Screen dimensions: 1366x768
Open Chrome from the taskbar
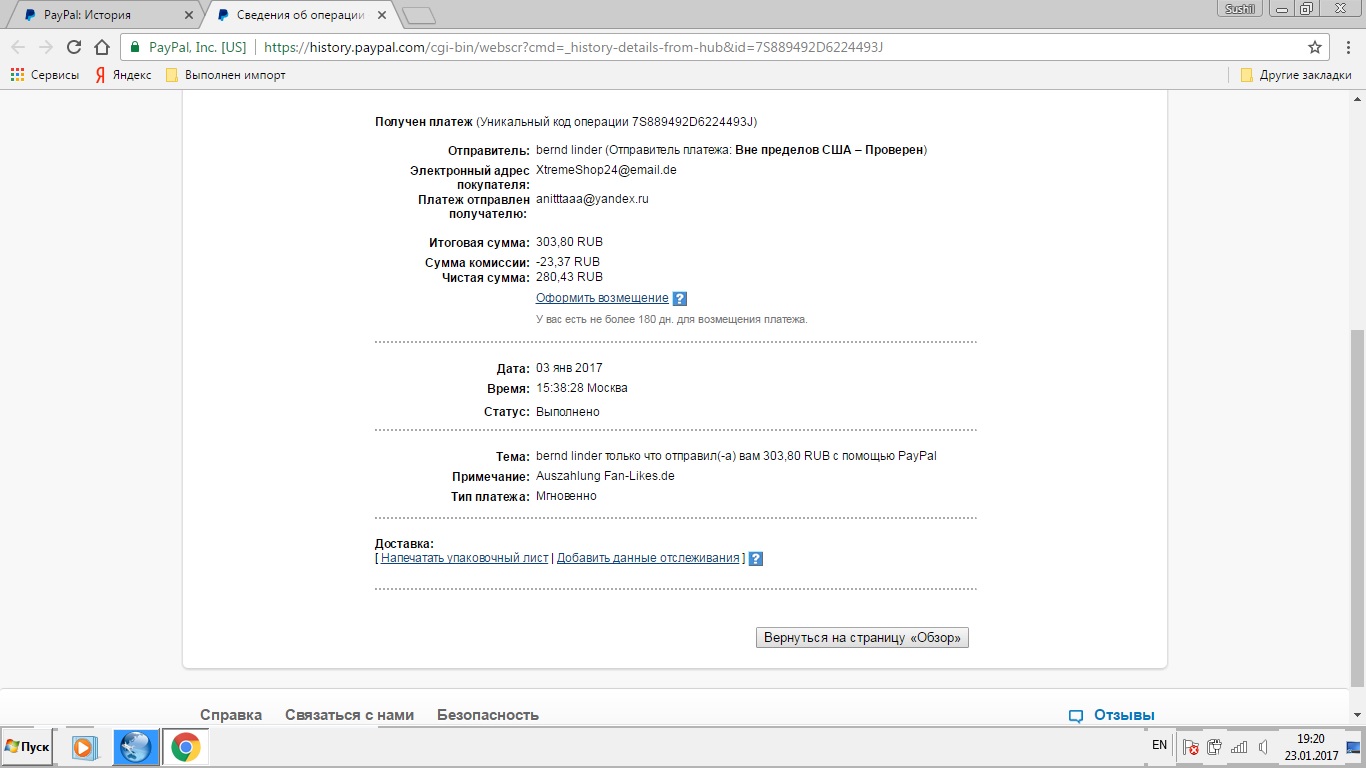(x=185, y=747)
